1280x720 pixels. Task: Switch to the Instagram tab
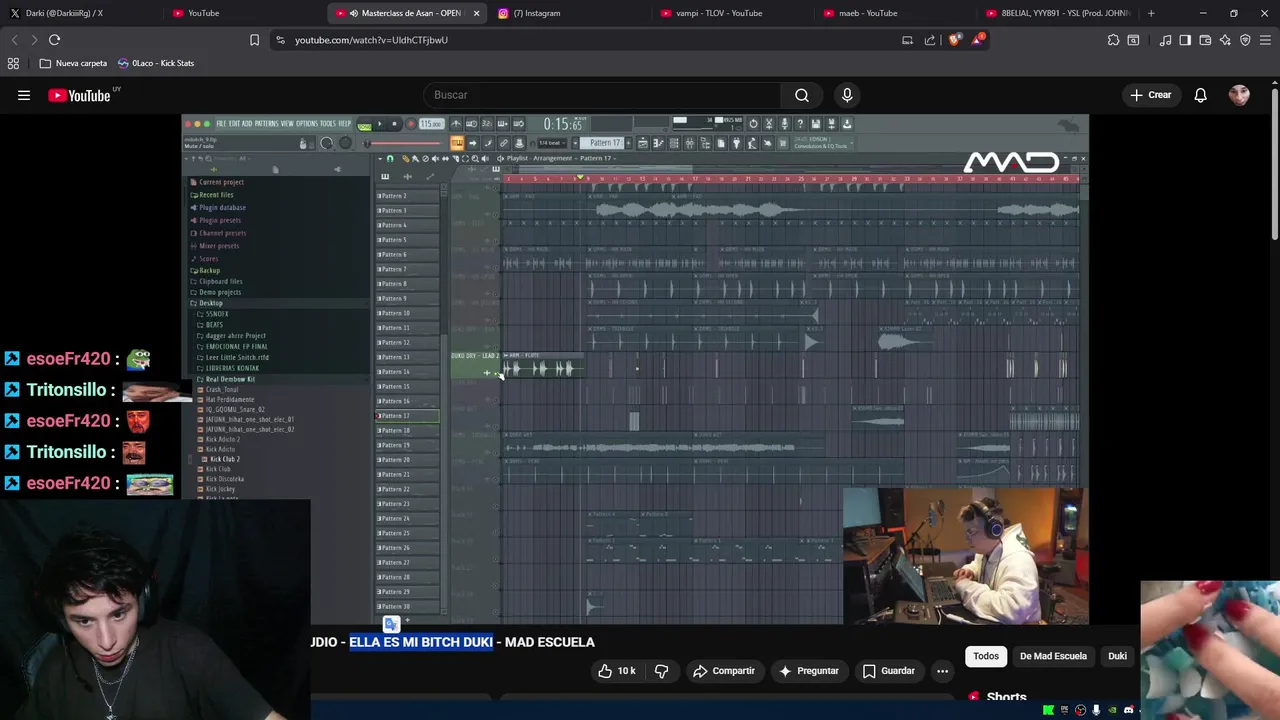pyautogui.click(x=570, y=13)
